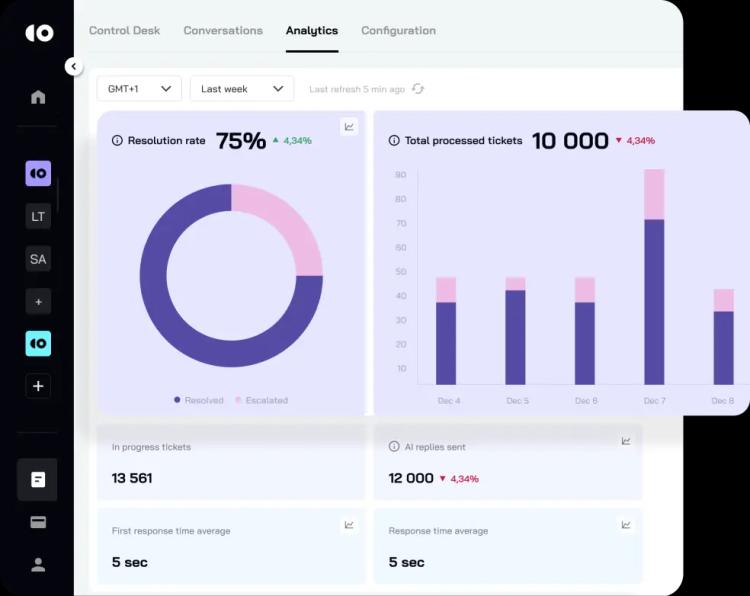750x596 pixels.
Task: Click the info icon next to Resolution rate
Action: coord(117,141)
